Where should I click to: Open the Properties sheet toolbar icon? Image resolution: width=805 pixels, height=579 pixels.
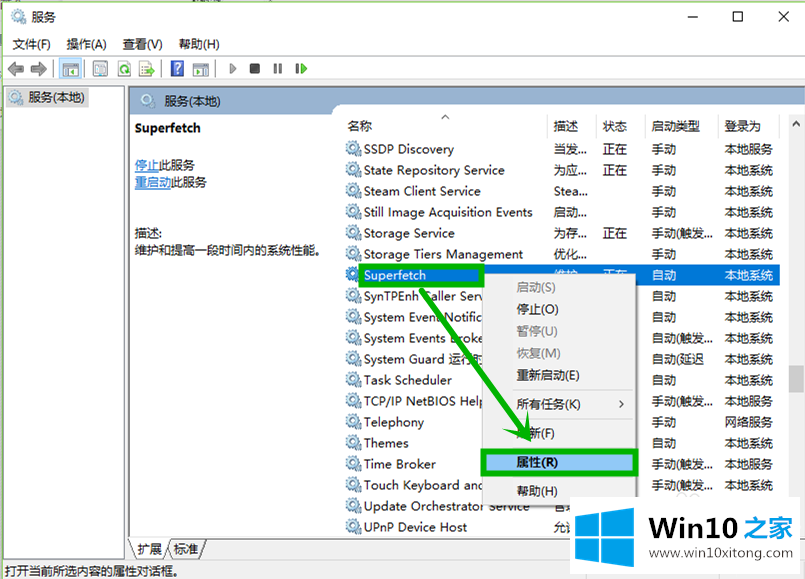[x=100, y=69]
